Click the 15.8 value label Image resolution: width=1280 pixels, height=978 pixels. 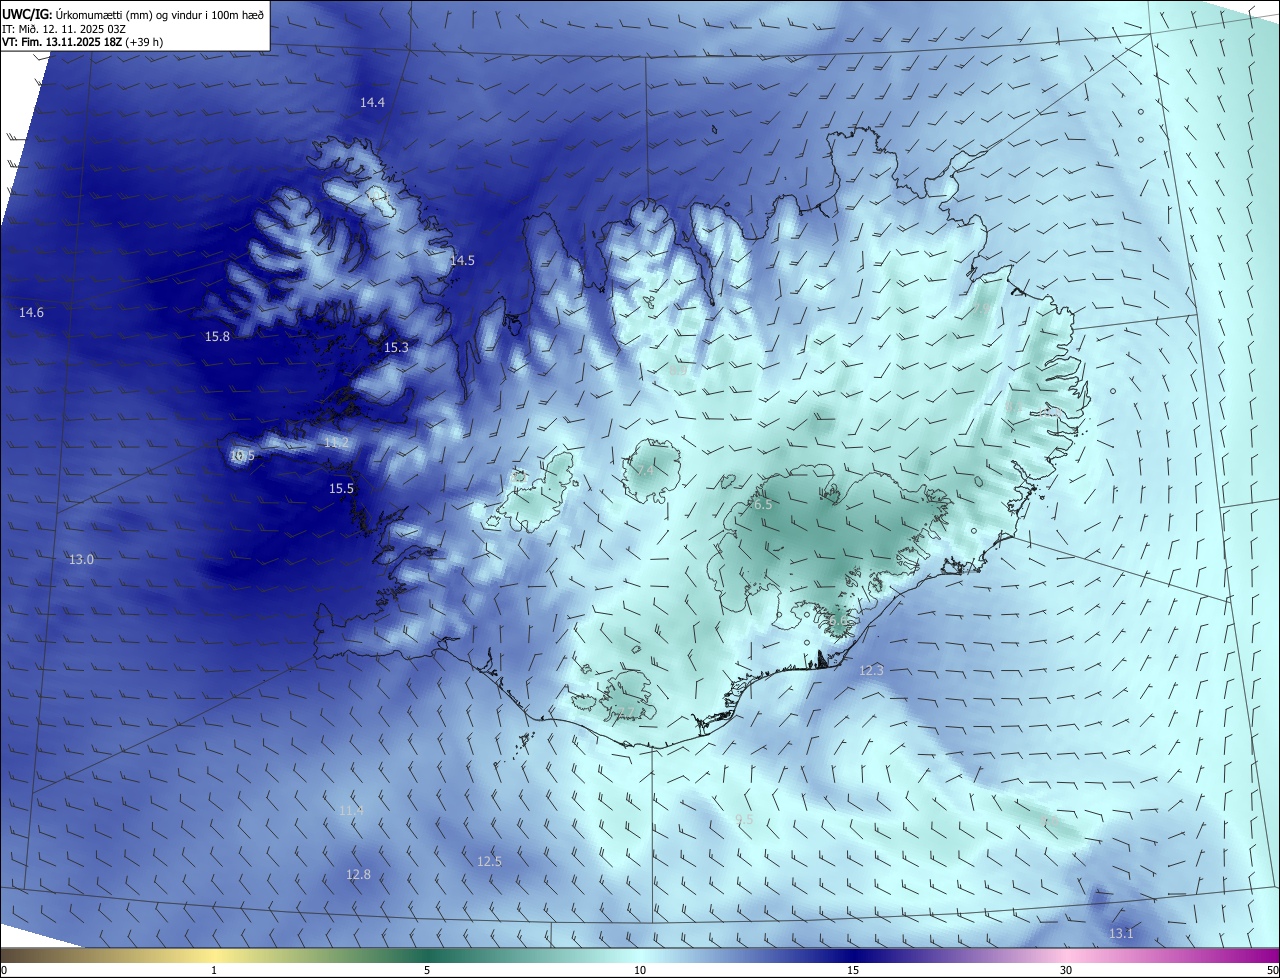217,337
